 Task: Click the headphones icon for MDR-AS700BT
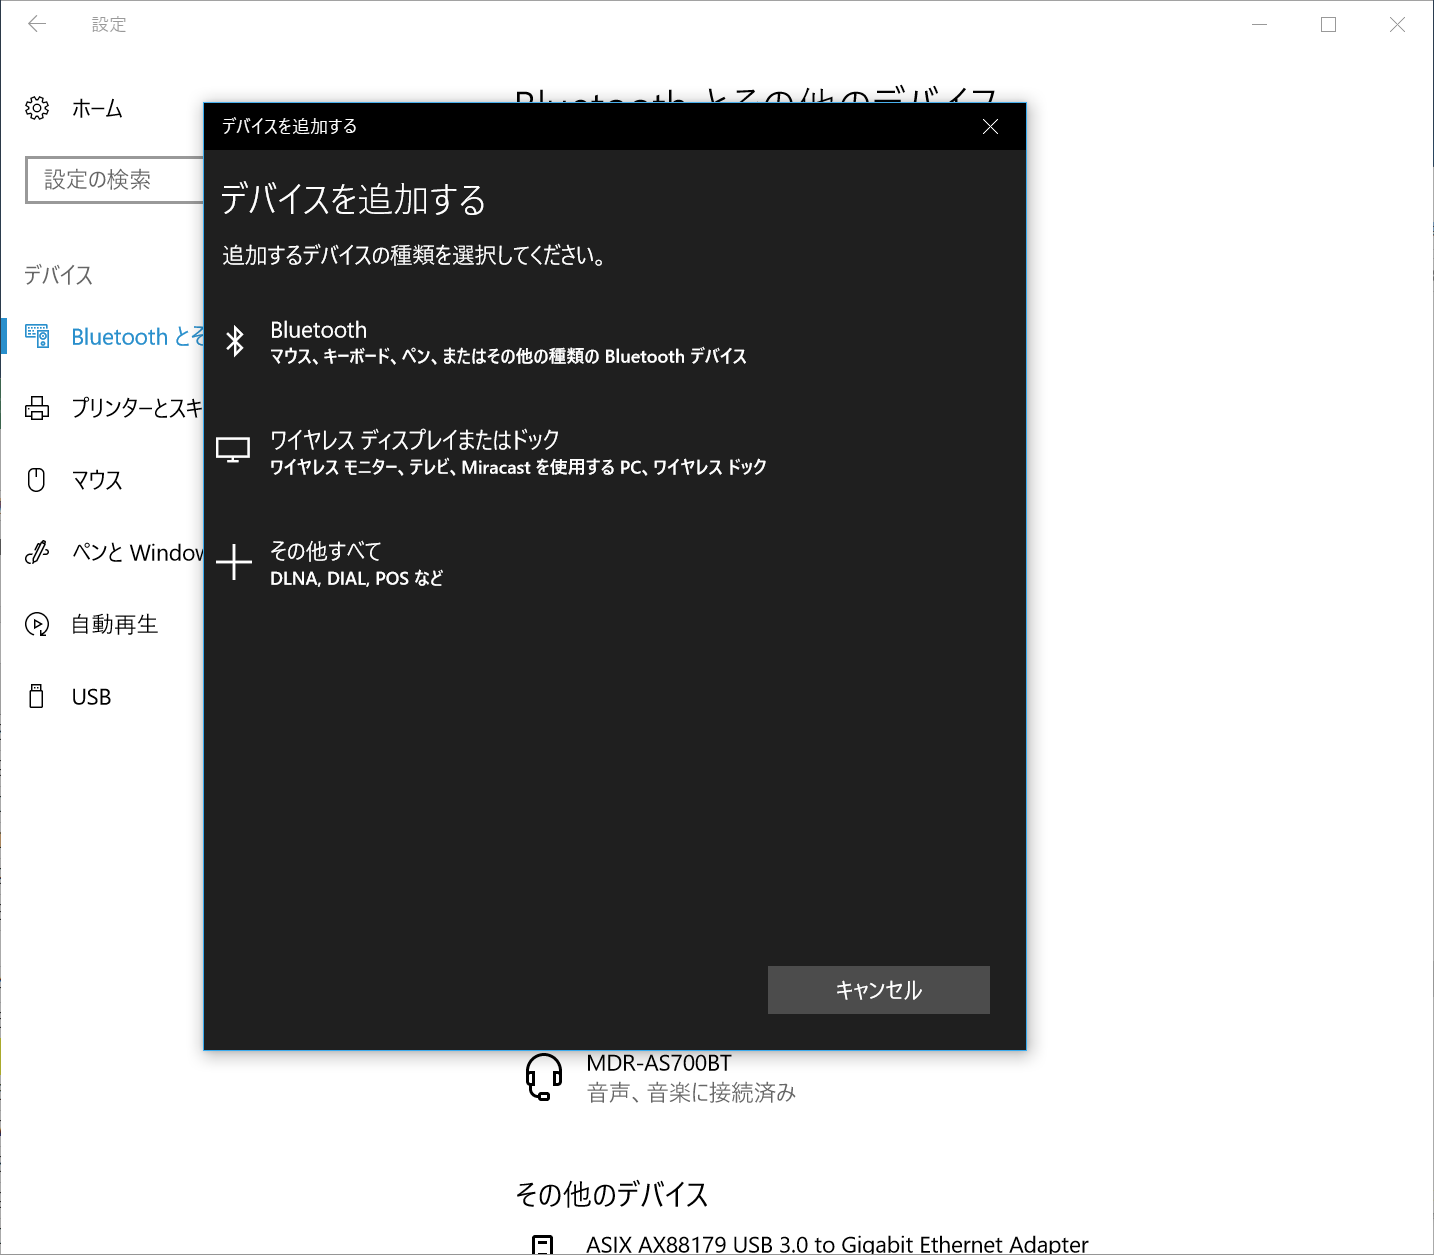tap(542, 1077)
